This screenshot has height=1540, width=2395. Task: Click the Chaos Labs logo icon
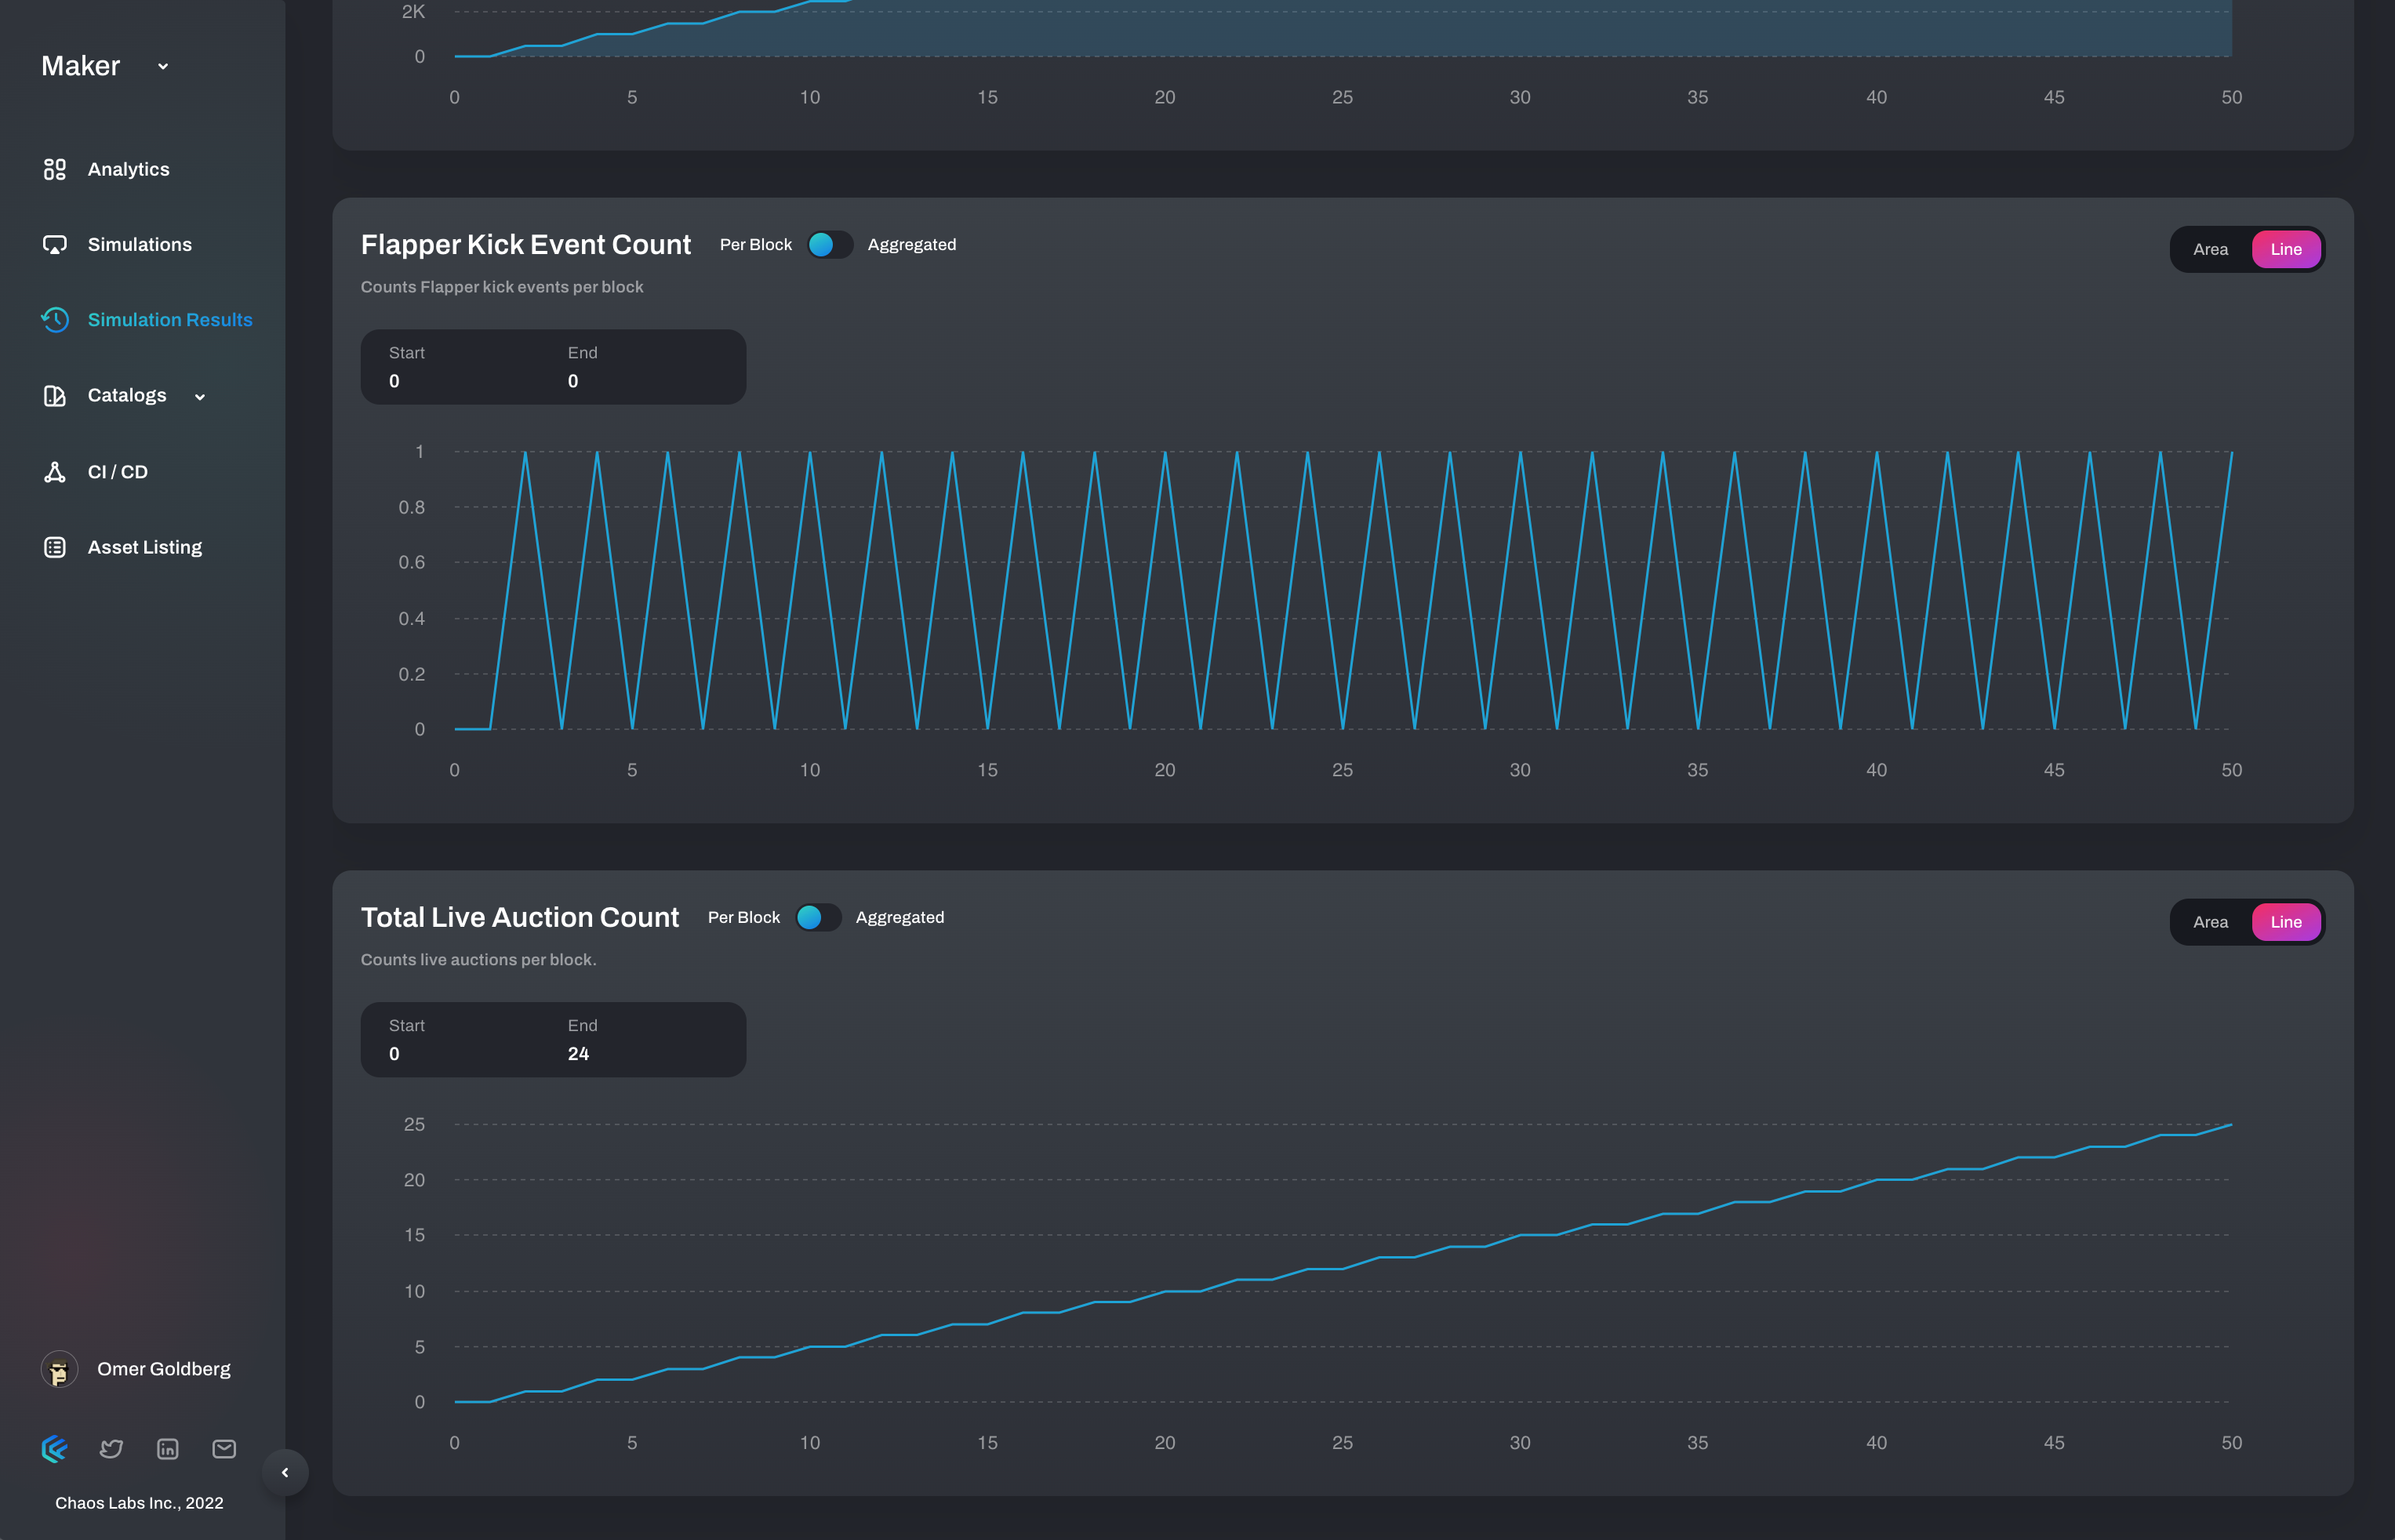point(55,1449)
